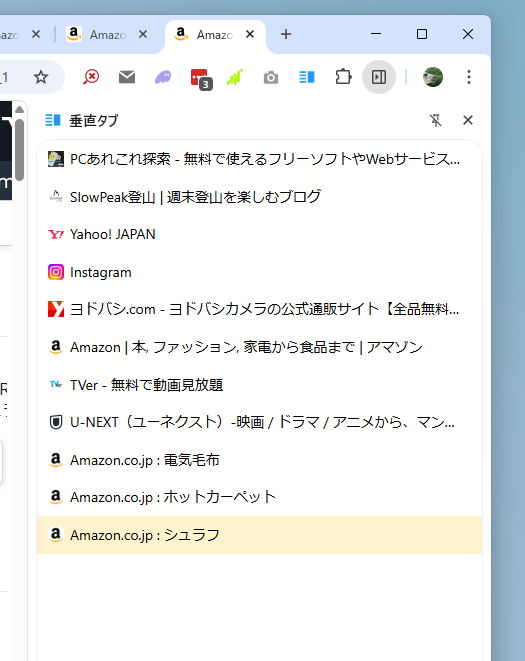Click the red magnifier-with-X extension icon

pos(91,77)
